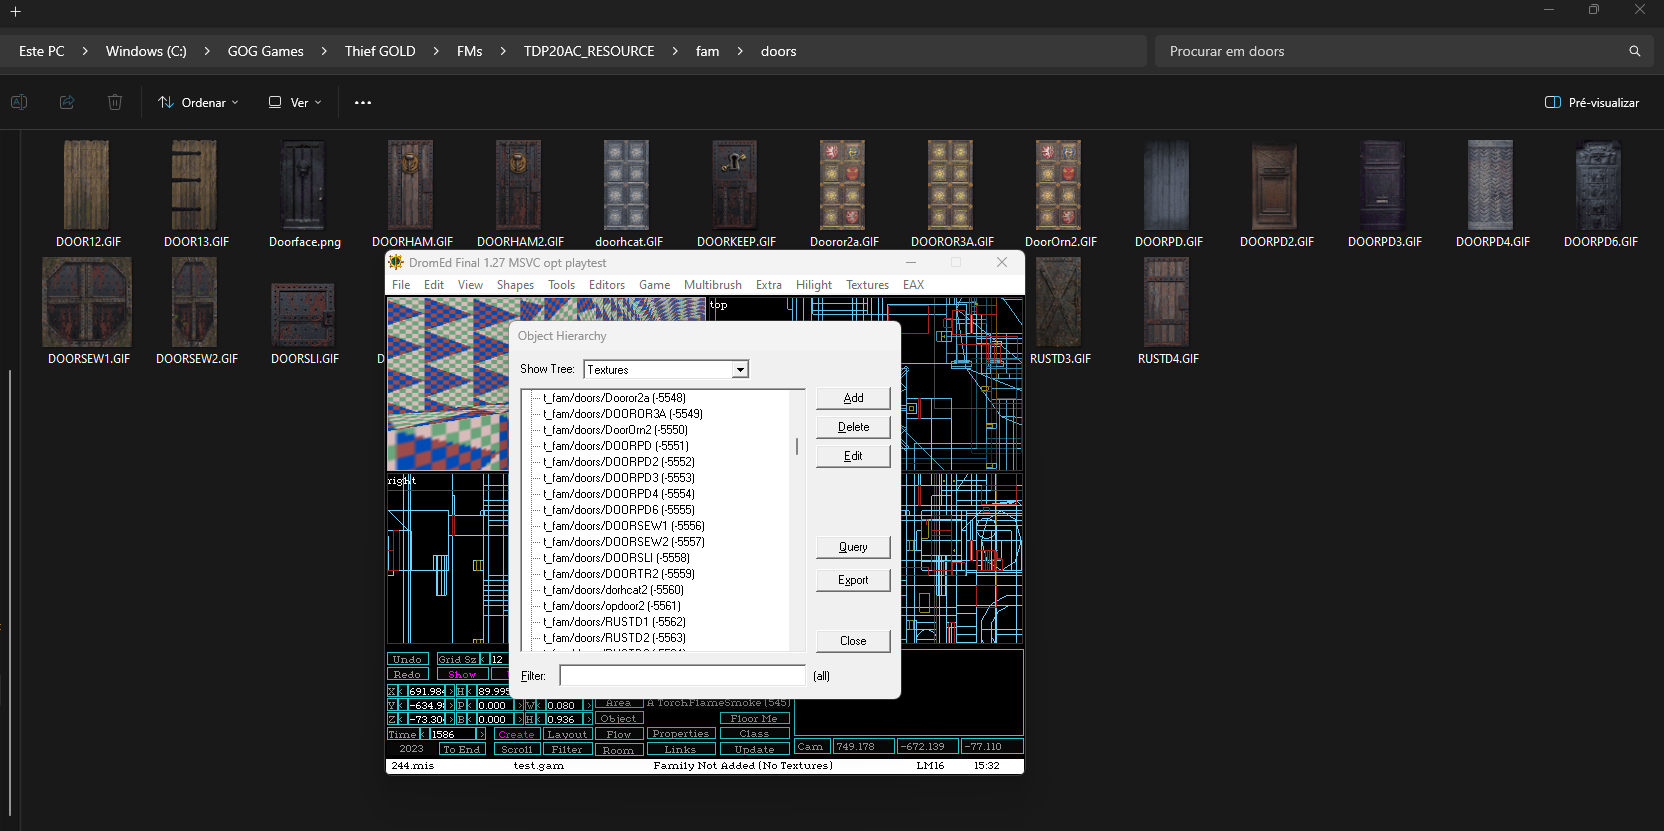Select the RUSTD4.GIF file icon
This screenshot has width=1664, height=831.
pyautogui.click(x=1167, y=302)
